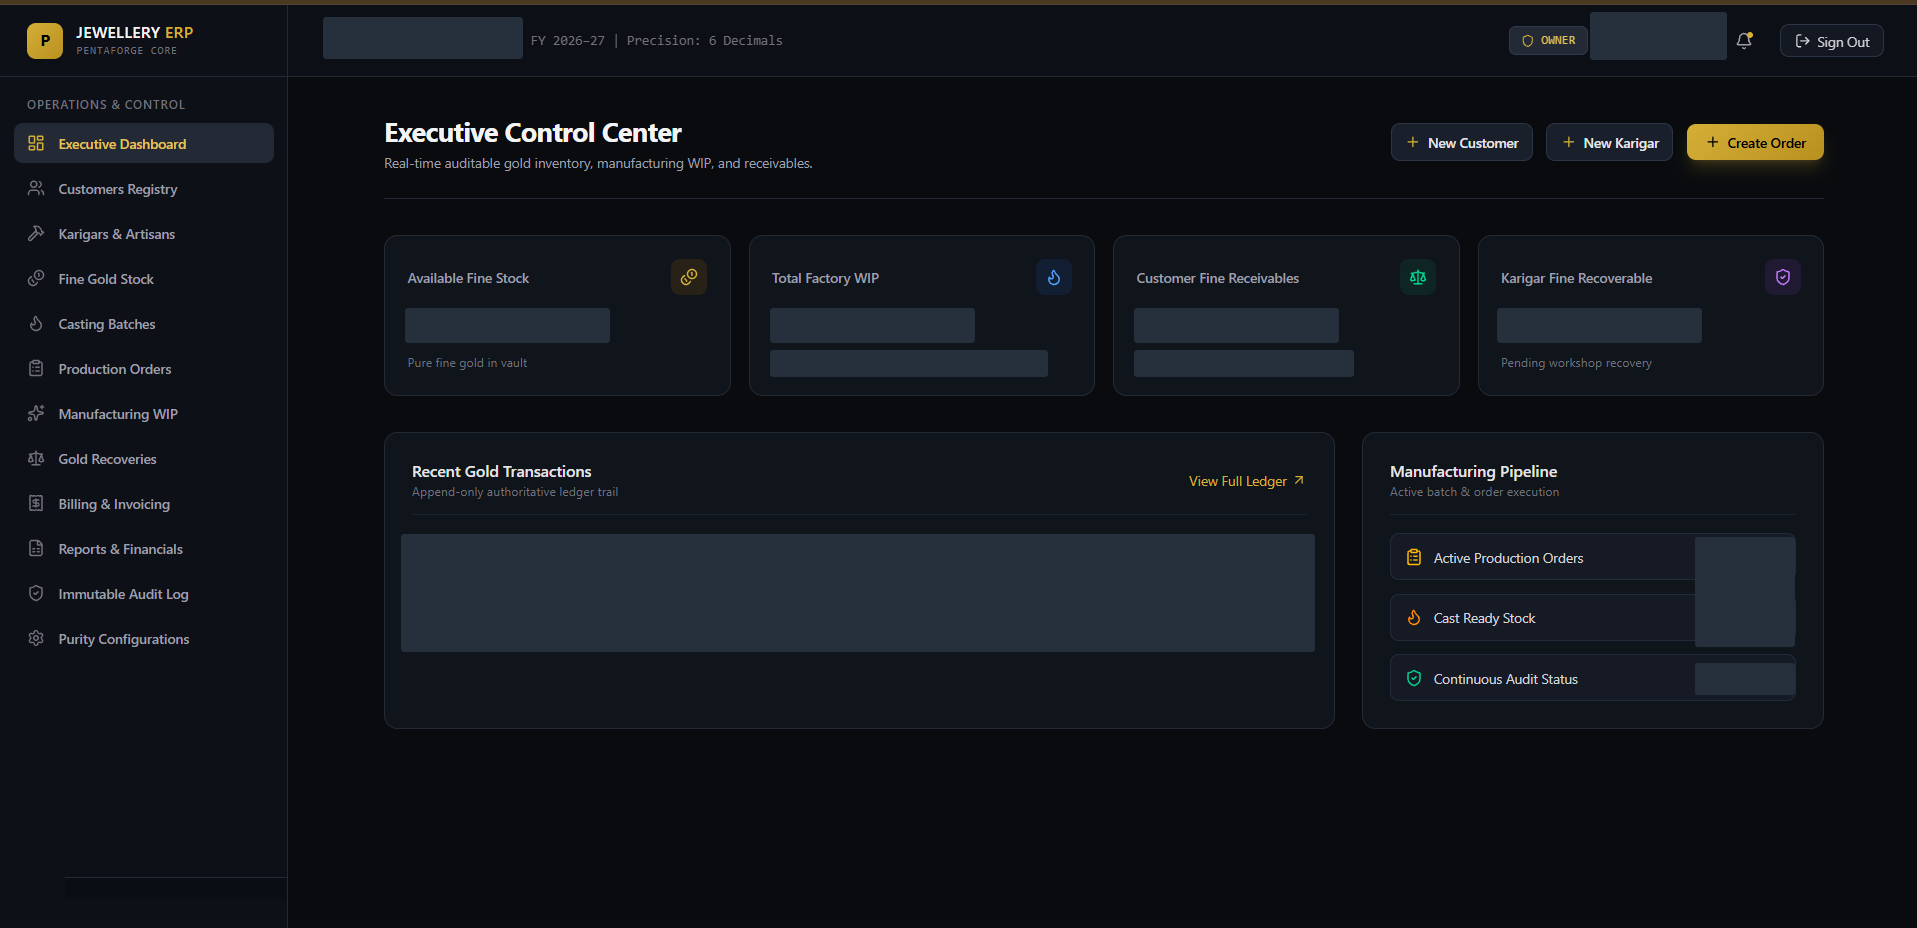Select Casting Batches in the sidebar
The width and height of the screenshot is (1917, 928).
click(144, 323)
